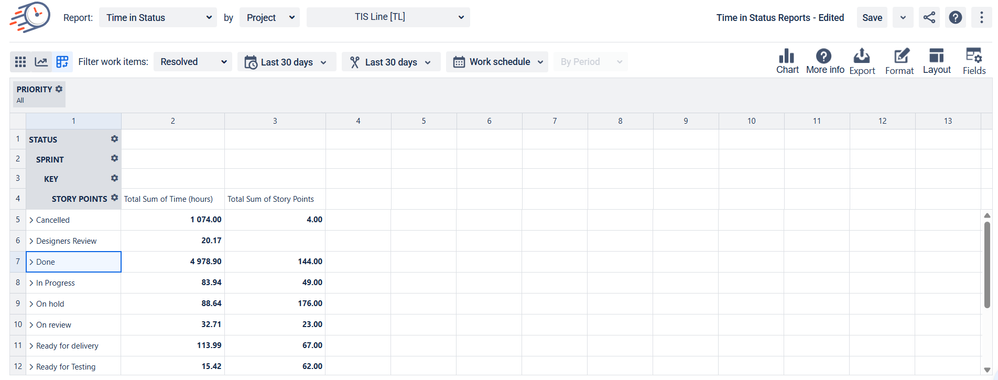This screenshot has height=380, width=998.
Task: Open the Layout settings
Action: [x=937, y=62]
